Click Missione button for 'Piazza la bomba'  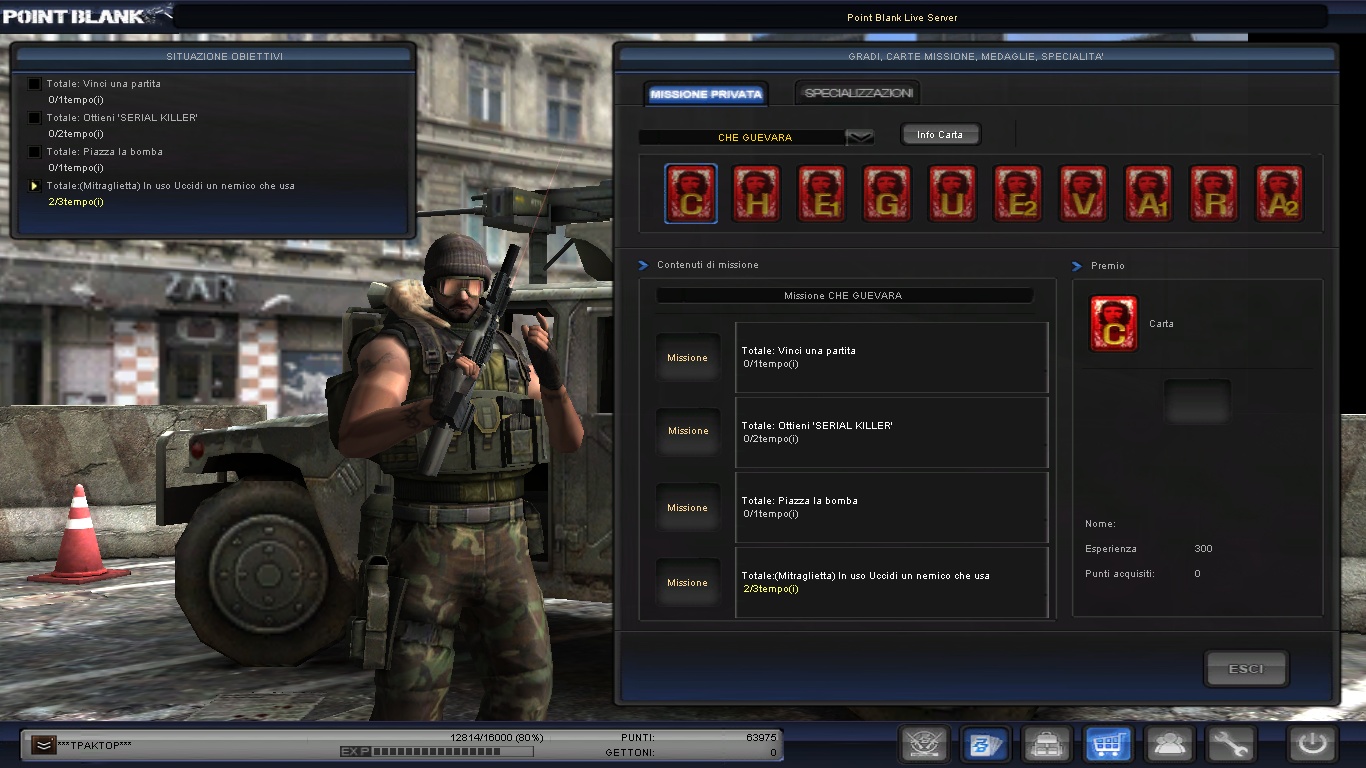click(x=688, y=508)
